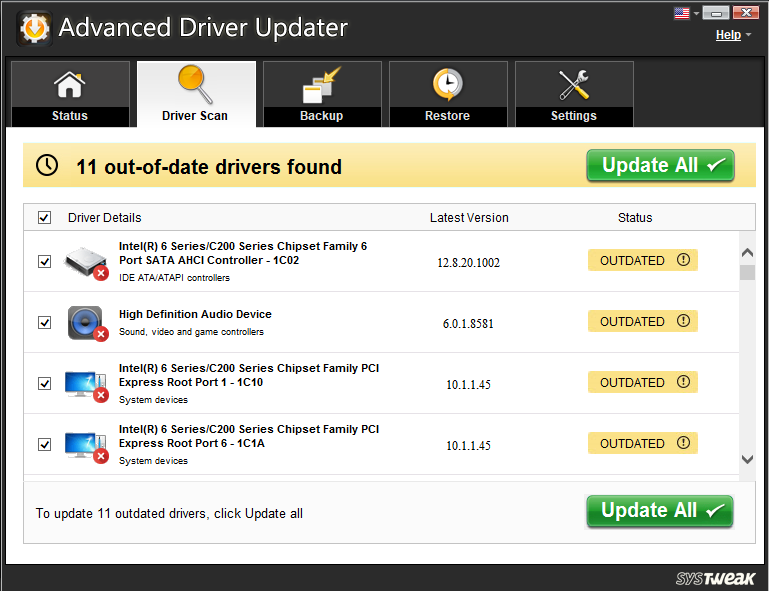
Task: Click the Latest Version column header
Action: pyautogui.click(x=469, y=218)
